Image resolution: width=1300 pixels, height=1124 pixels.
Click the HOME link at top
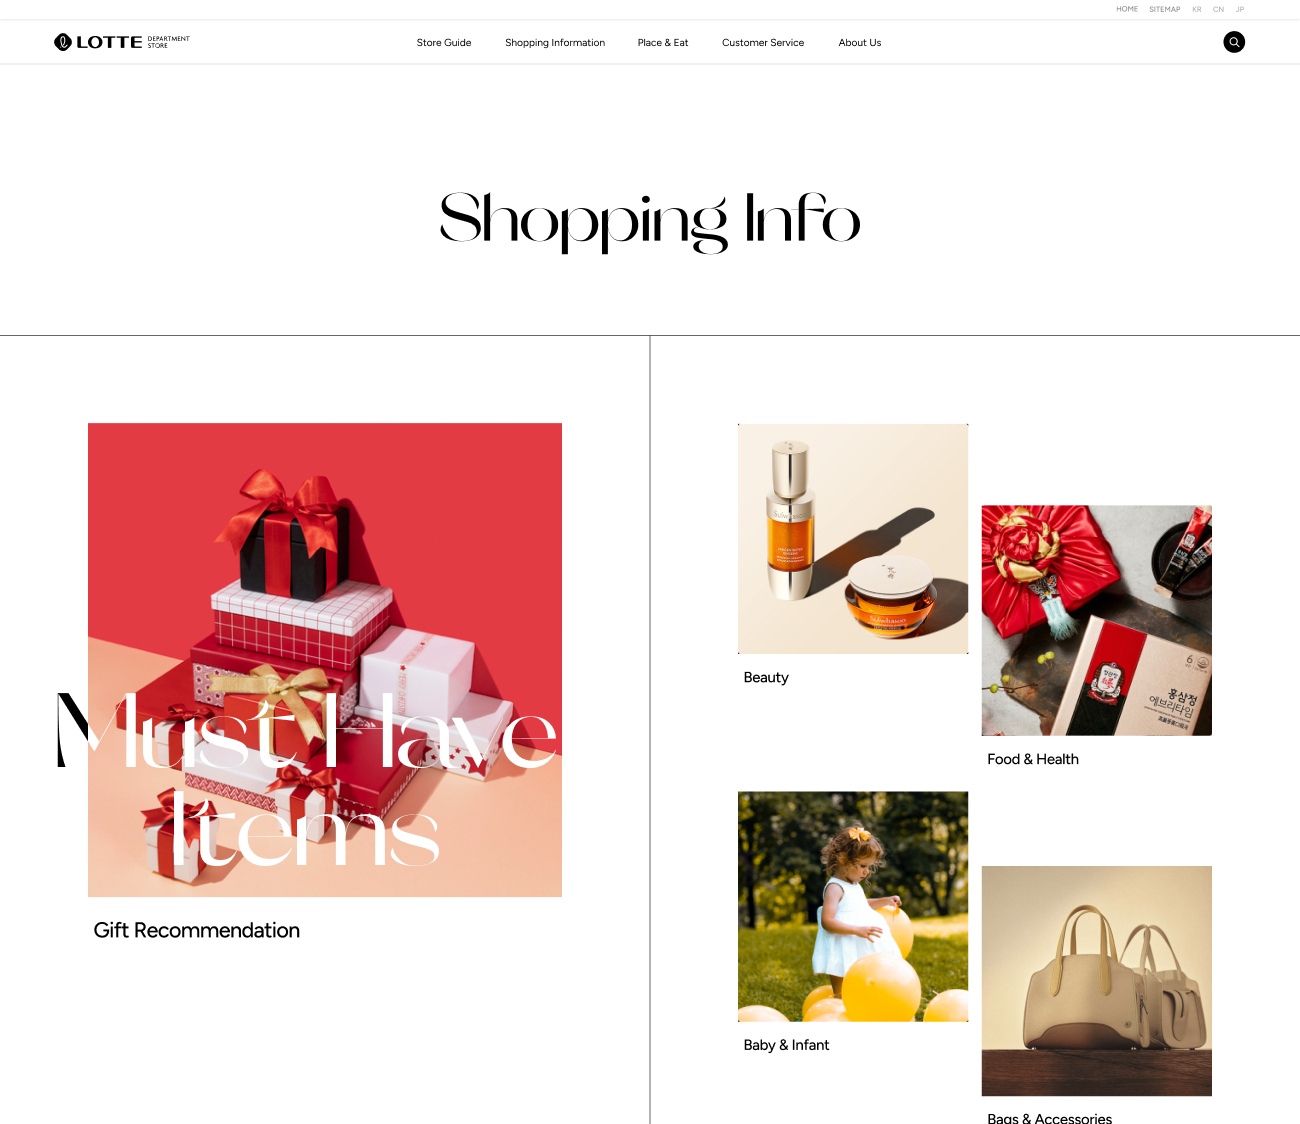pos(1127,9)
